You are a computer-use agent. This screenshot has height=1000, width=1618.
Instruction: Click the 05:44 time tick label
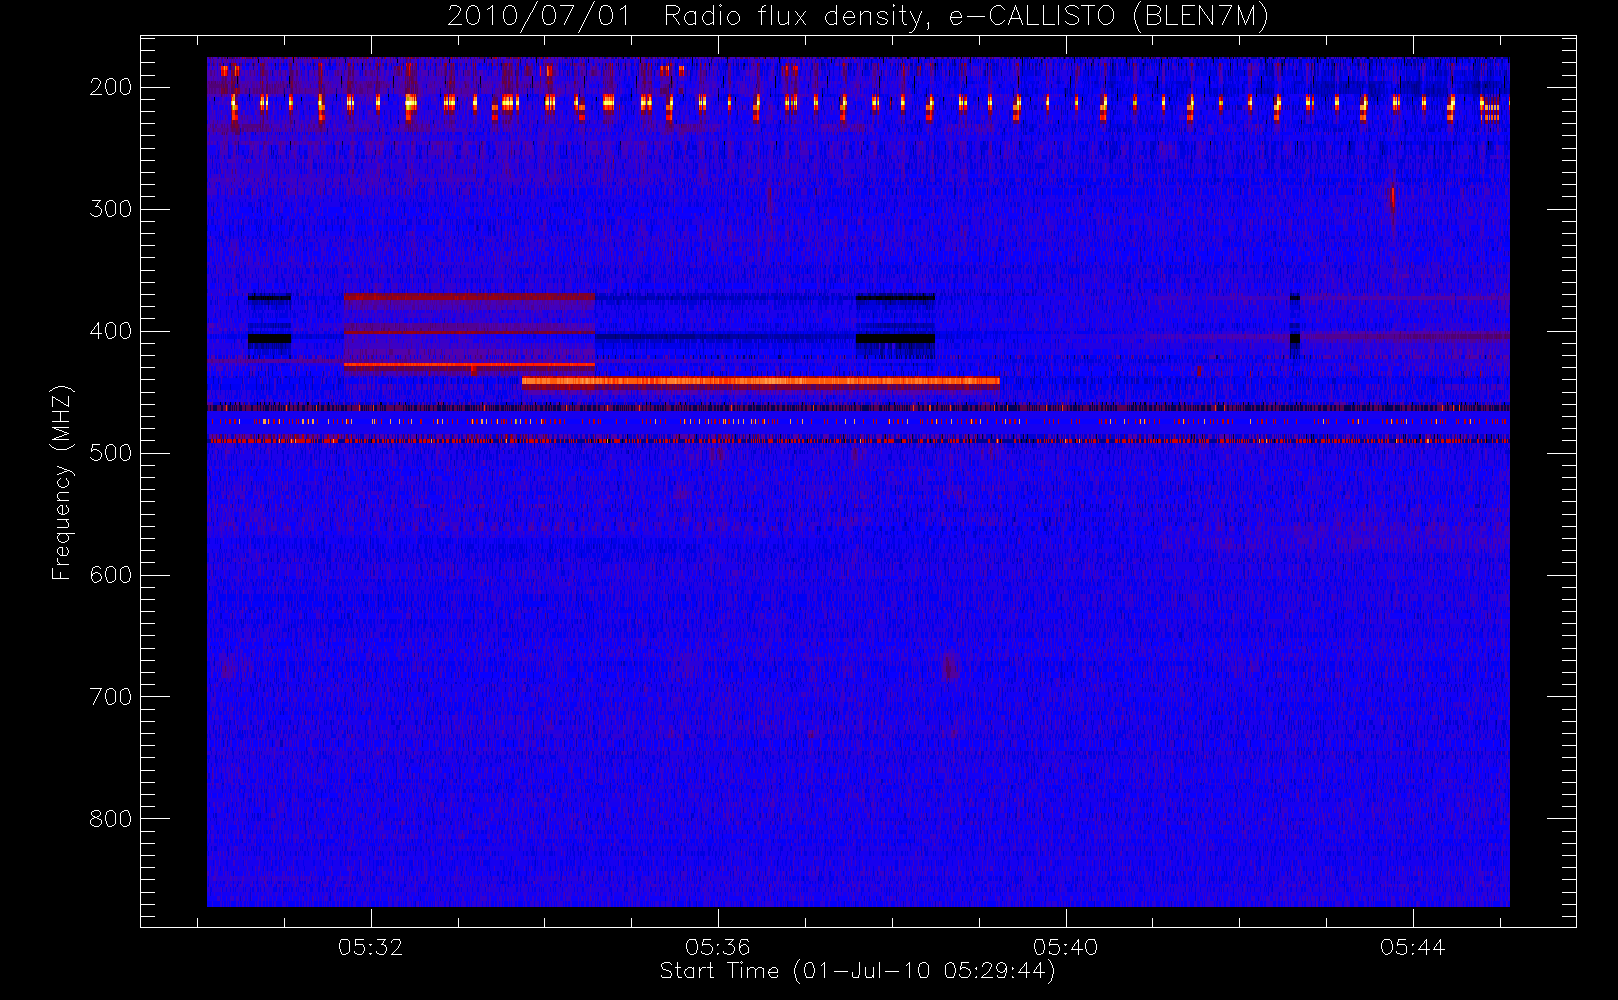(1413, 947)
